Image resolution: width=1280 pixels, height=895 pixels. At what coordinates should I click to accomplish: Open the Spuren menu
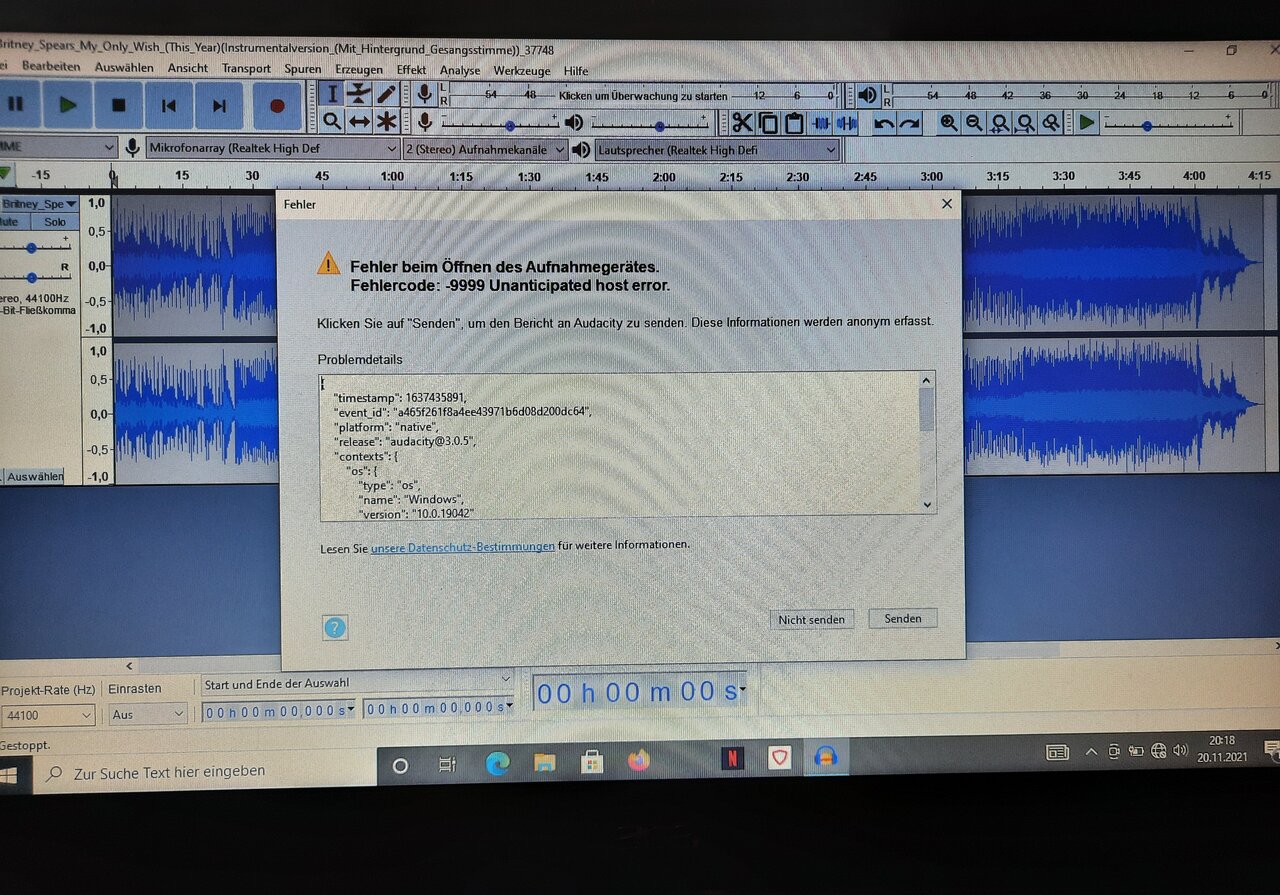click(303, 69)
